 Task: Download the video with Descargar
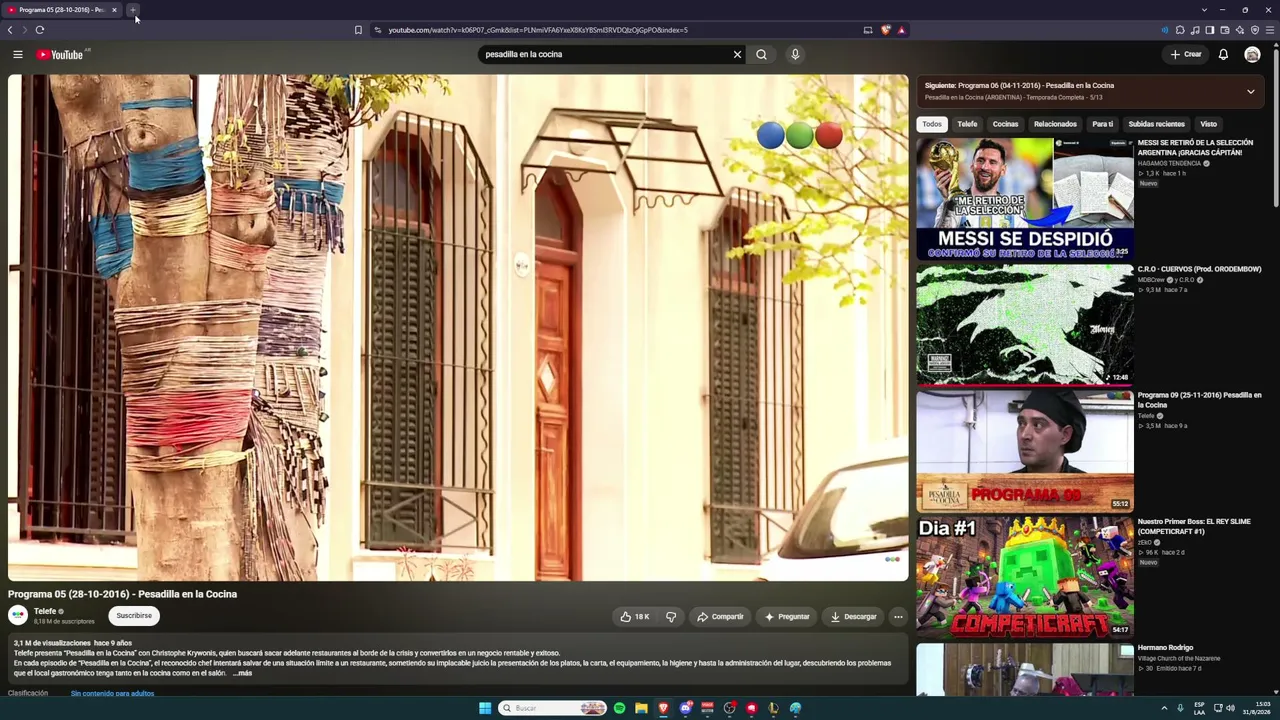pos(853,617)
